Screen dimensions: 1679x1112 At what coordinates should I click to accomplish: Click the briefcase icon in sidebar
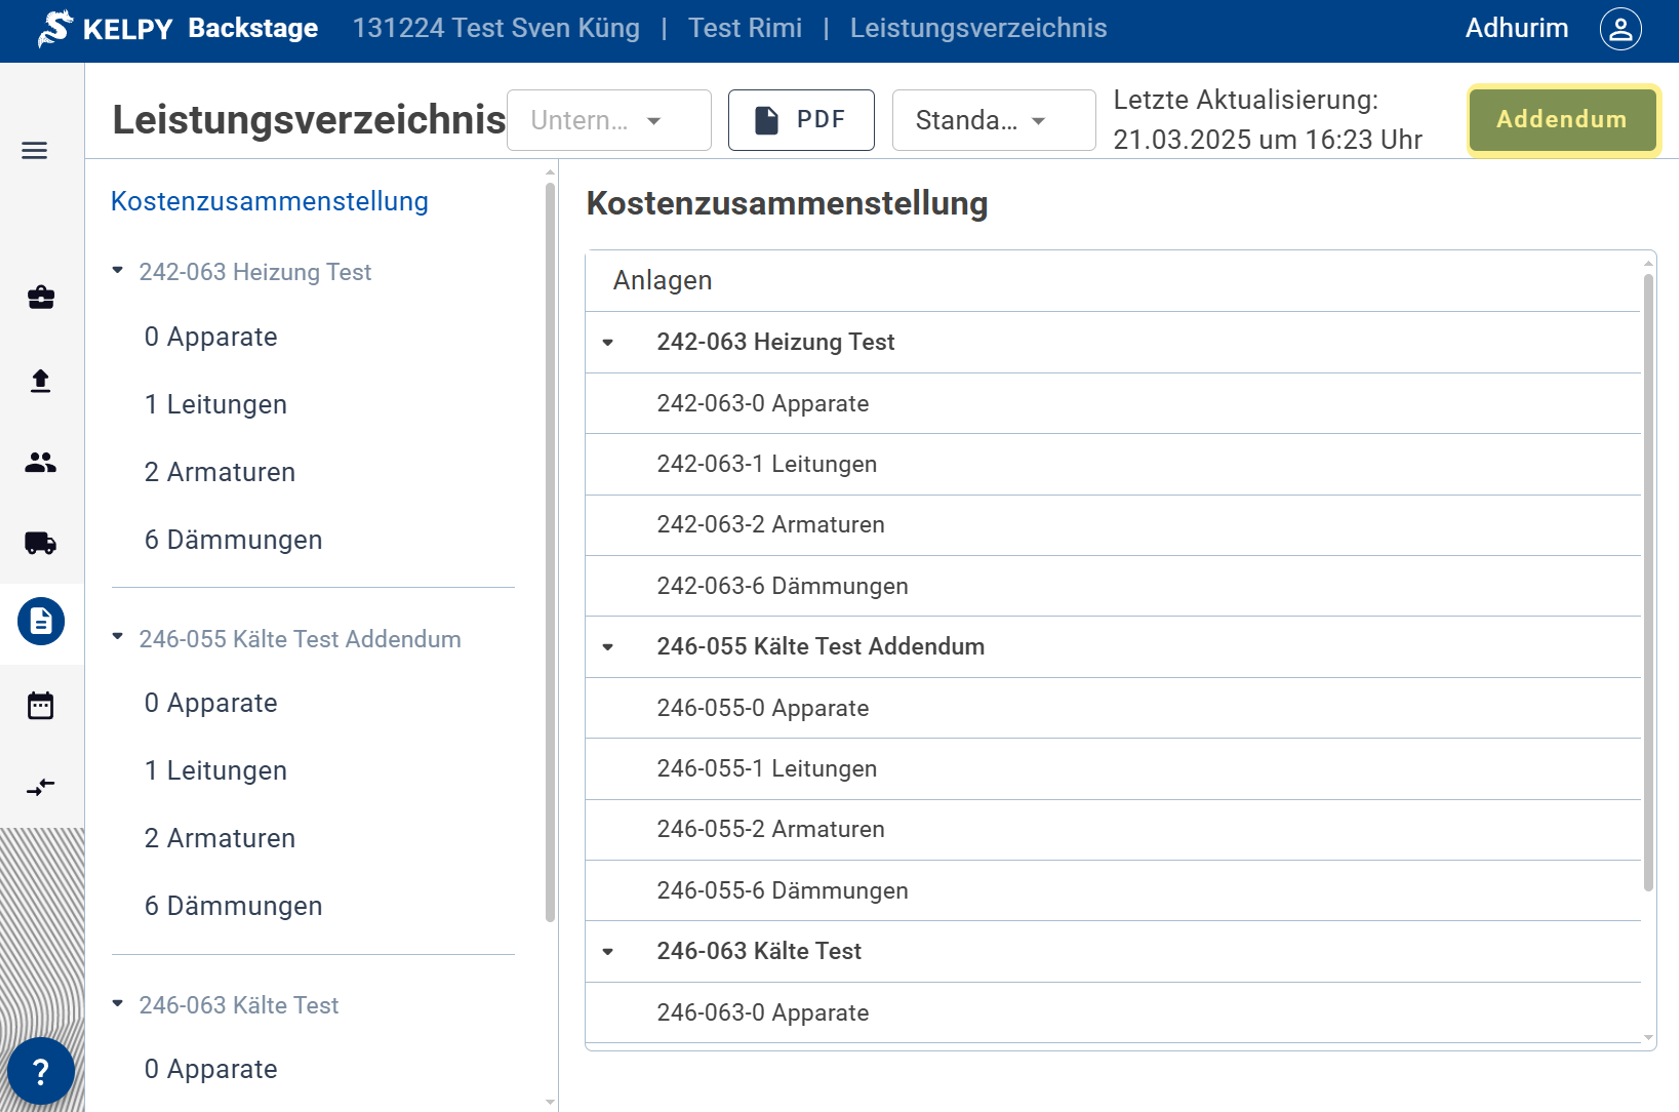point(41,297)
